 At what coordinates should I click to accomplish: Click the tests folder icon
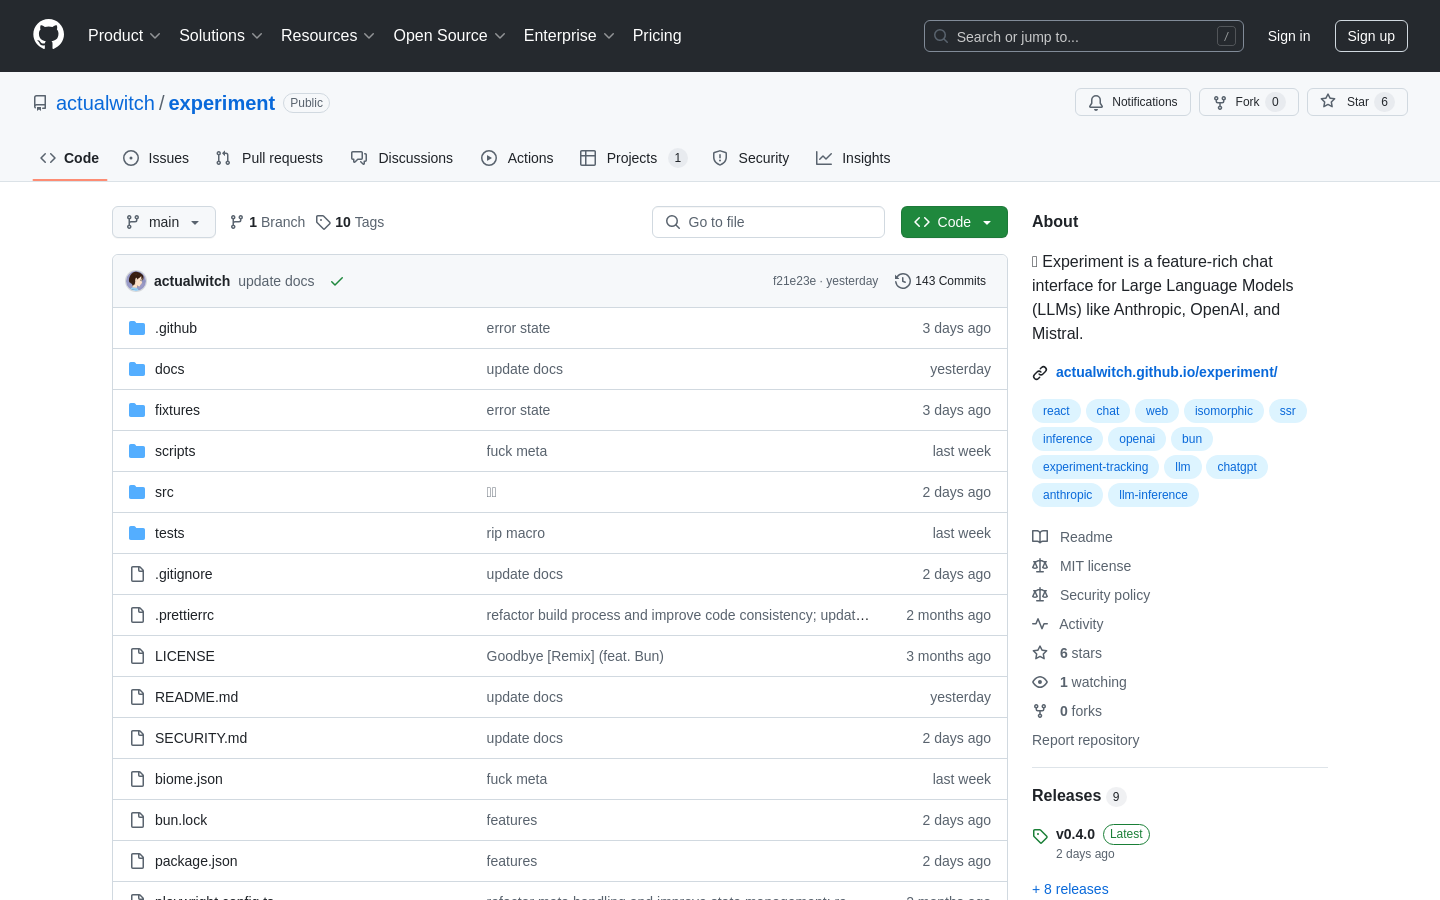coord(137,533)
